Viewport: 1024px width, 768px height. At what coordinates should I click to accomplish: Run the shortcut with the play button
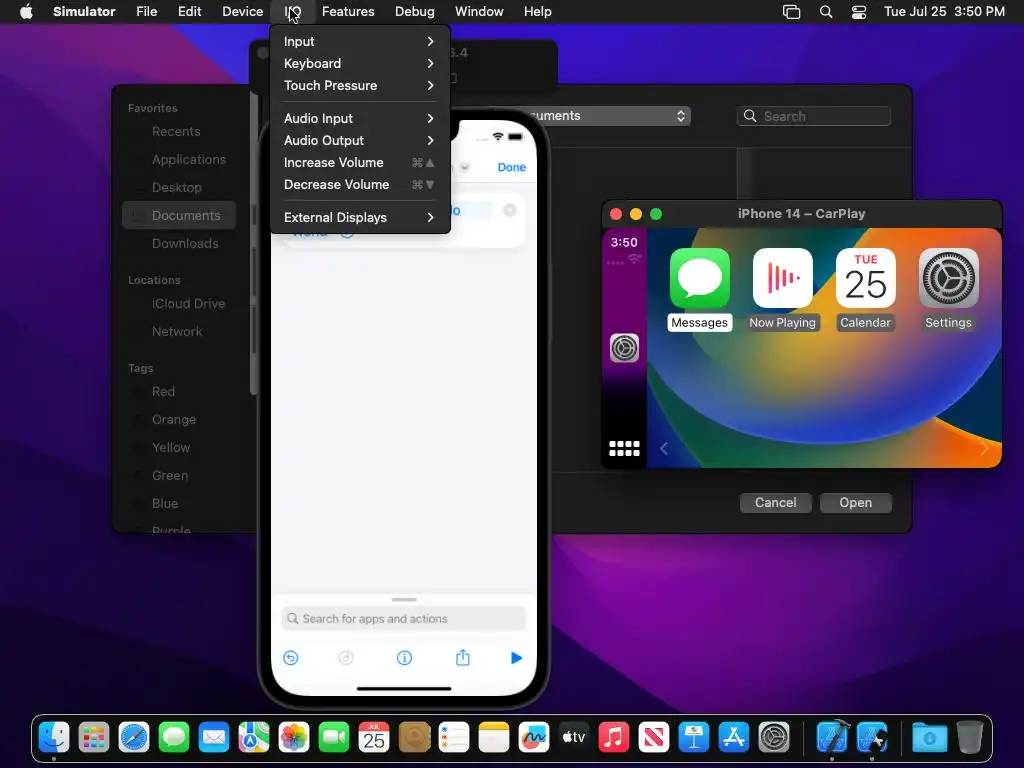[x=517, y=658]
